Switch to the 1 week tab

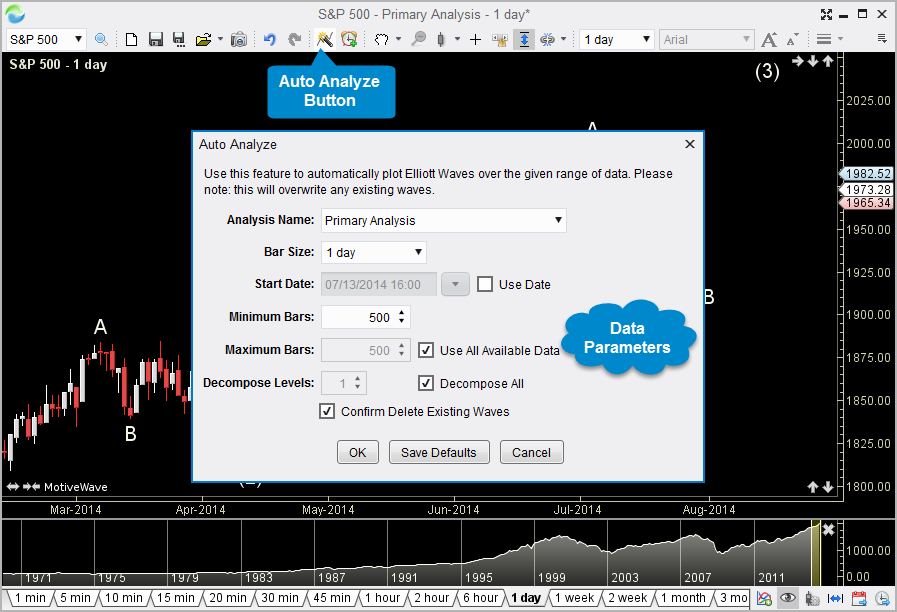(x=574, y=598)
